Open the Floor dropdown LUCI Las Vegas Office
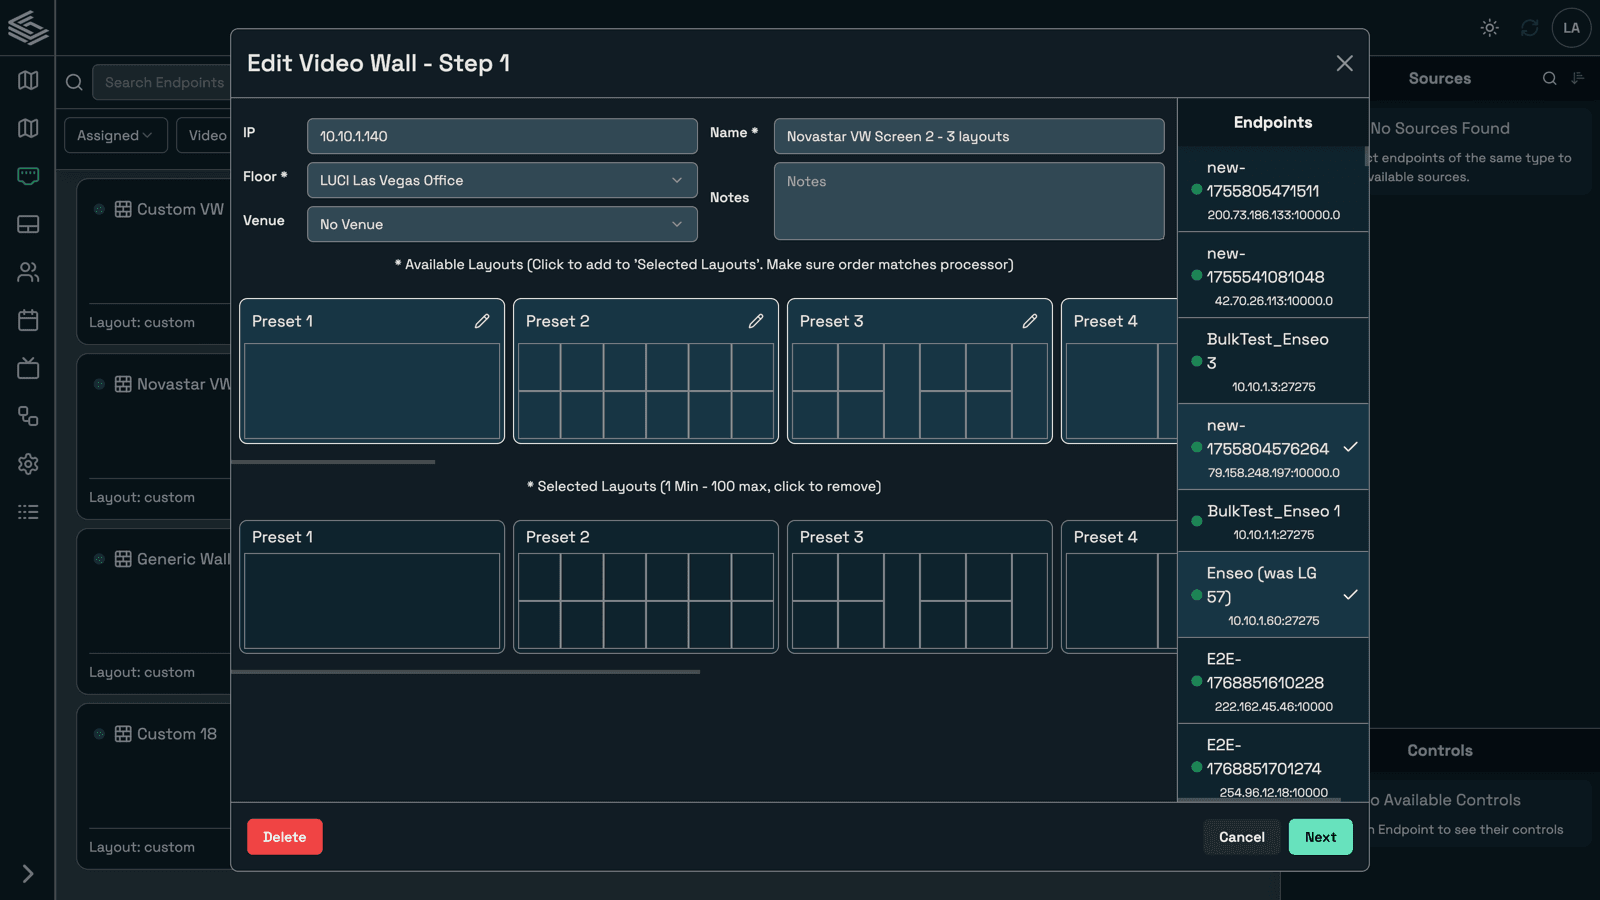 pos(501,180)
